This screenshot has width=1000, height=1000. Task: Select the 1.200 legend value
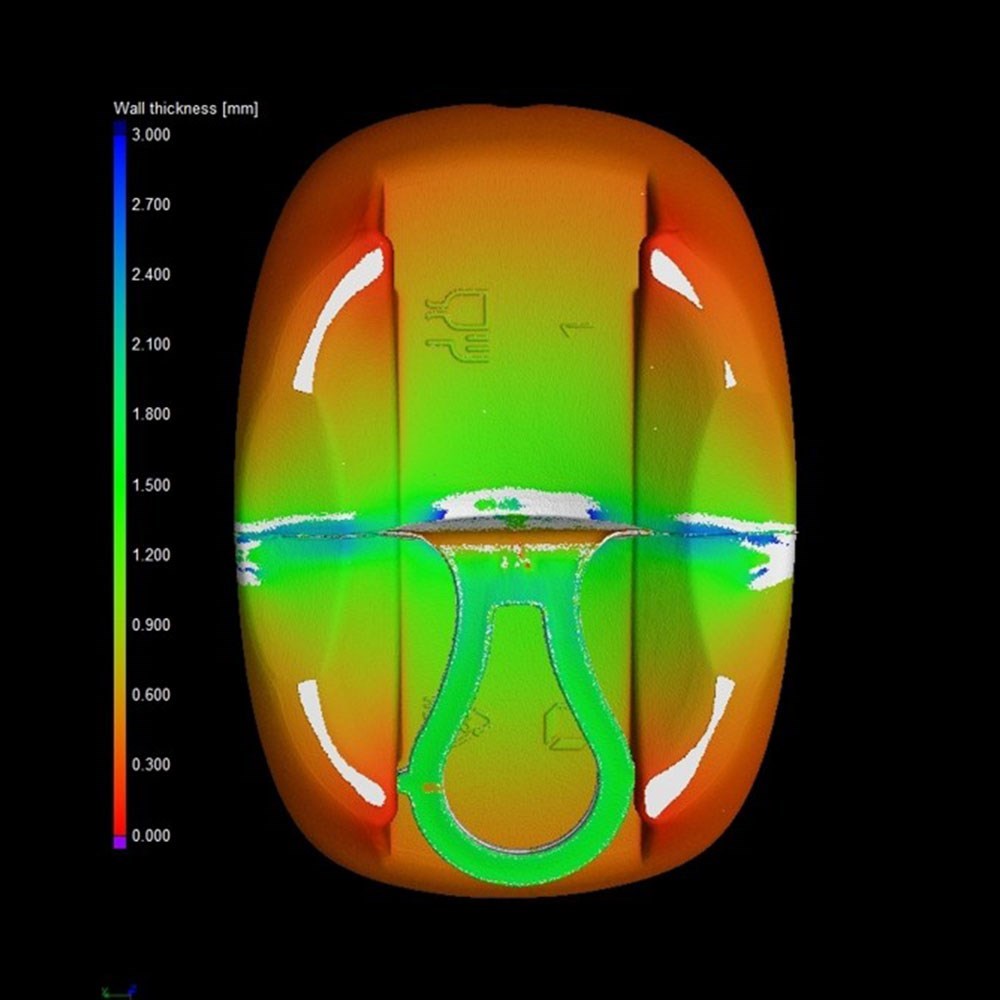pos(151,555)
